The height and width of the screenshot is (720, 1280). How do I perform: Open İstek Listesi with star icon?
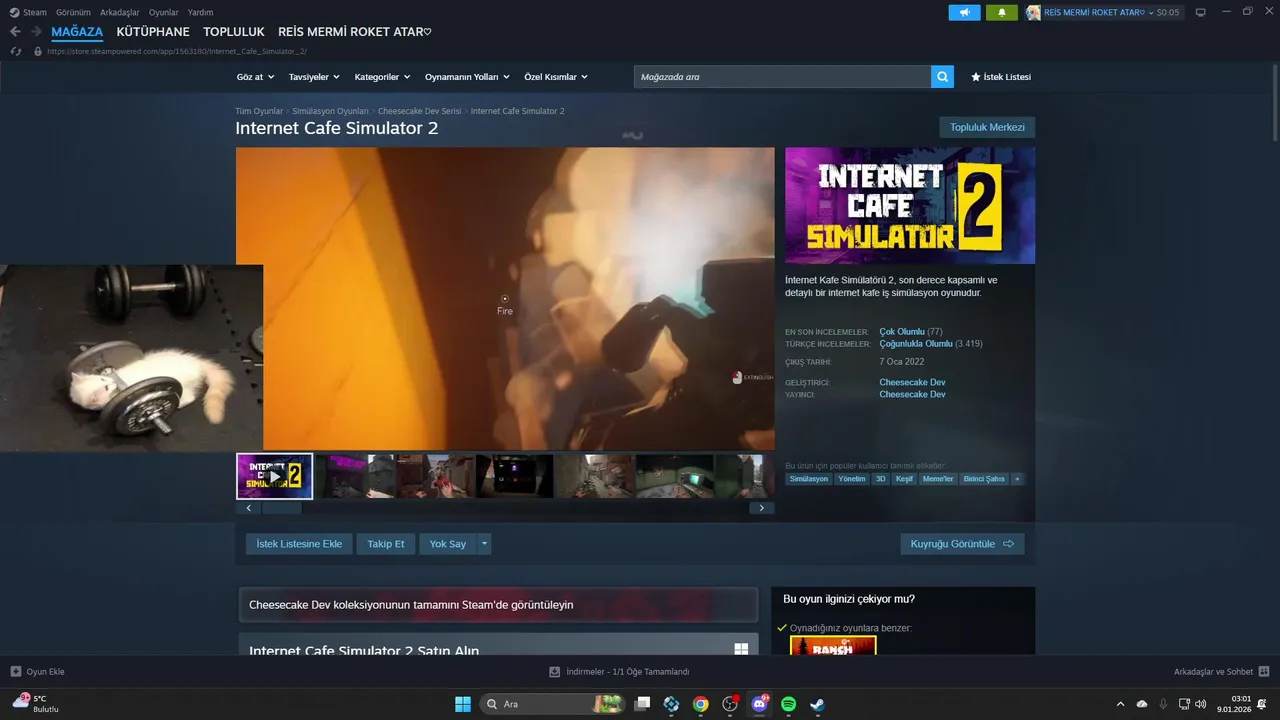point(1001,77)
